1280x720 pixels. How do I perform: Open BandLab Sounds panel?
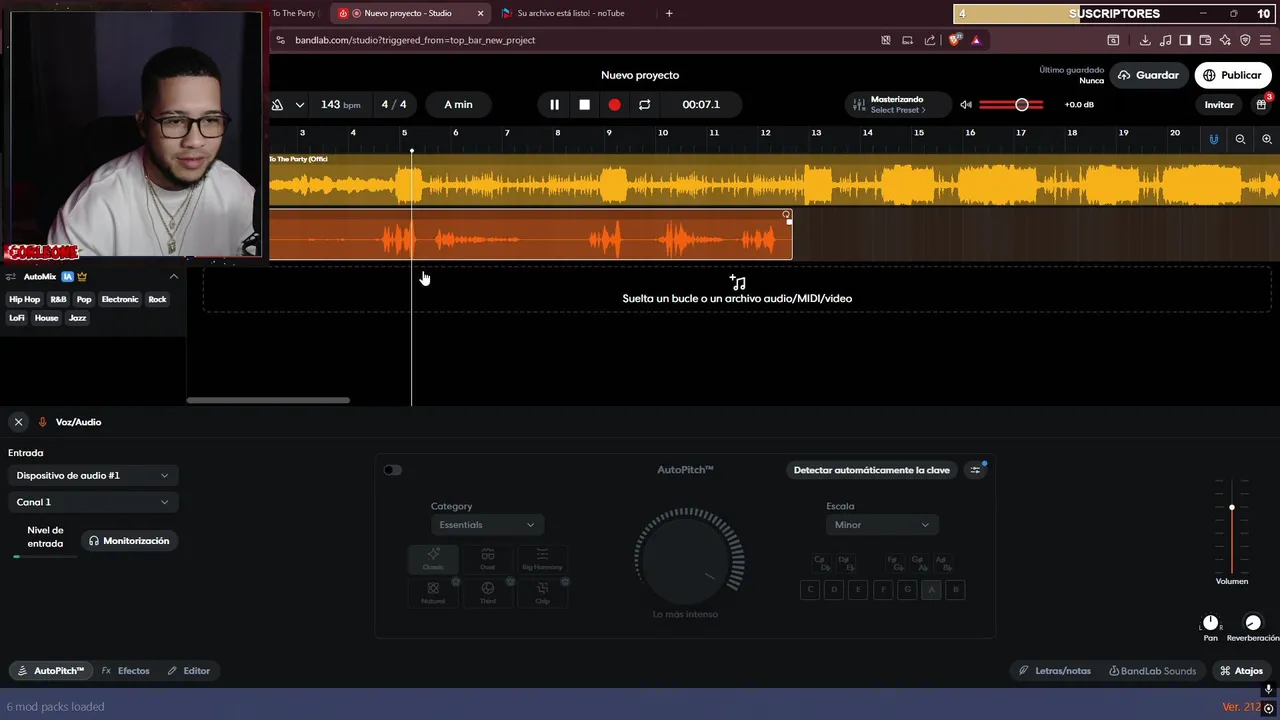1152,671
